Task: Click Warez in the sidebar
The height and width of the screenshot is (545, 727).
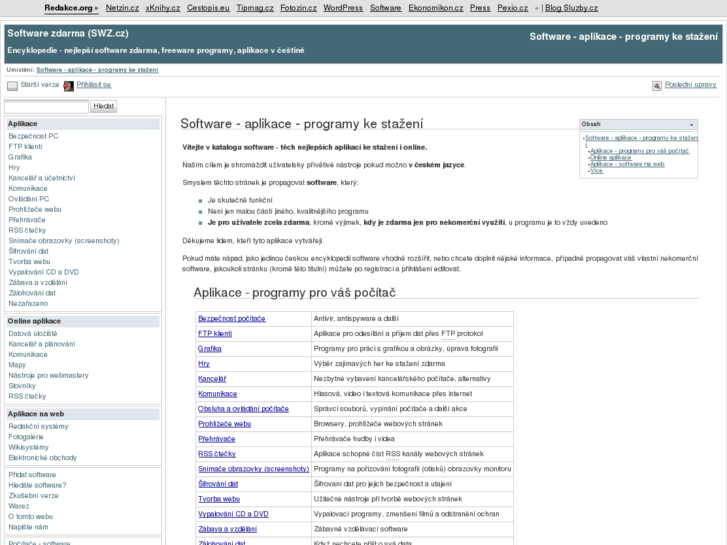Action: 19,506
